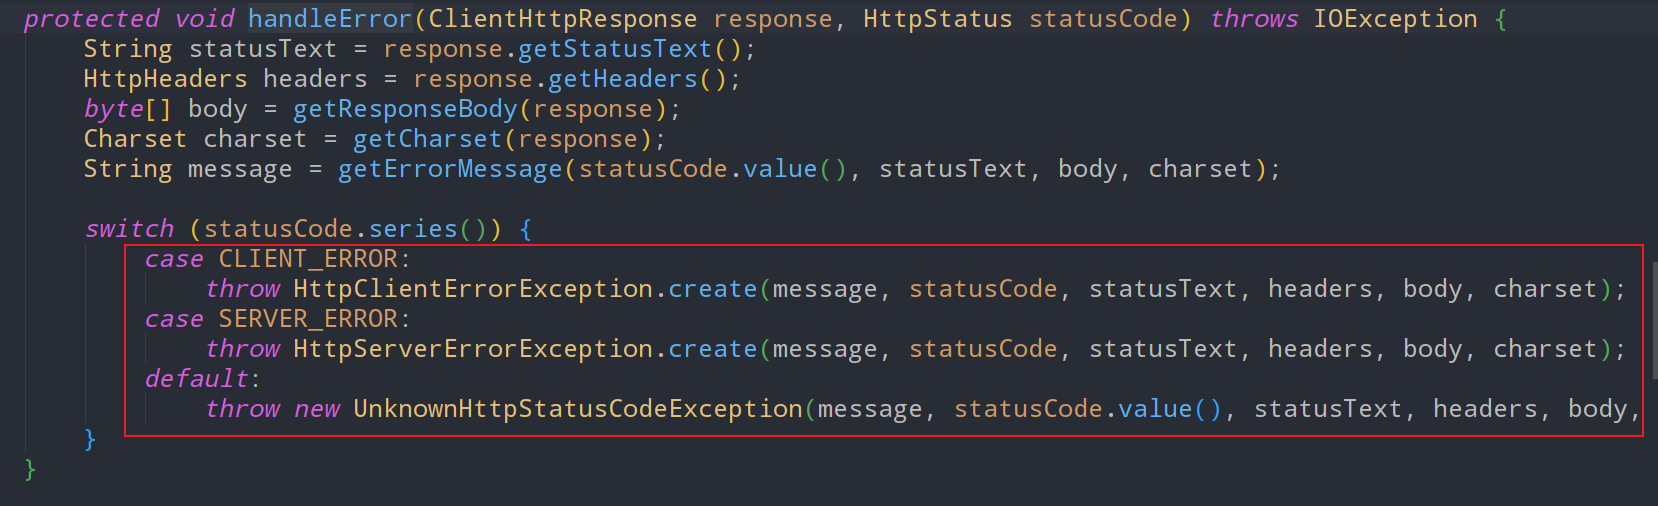Click HttpClientErrorException class name
Viewport: 1658px width, 506px height.
473,289
